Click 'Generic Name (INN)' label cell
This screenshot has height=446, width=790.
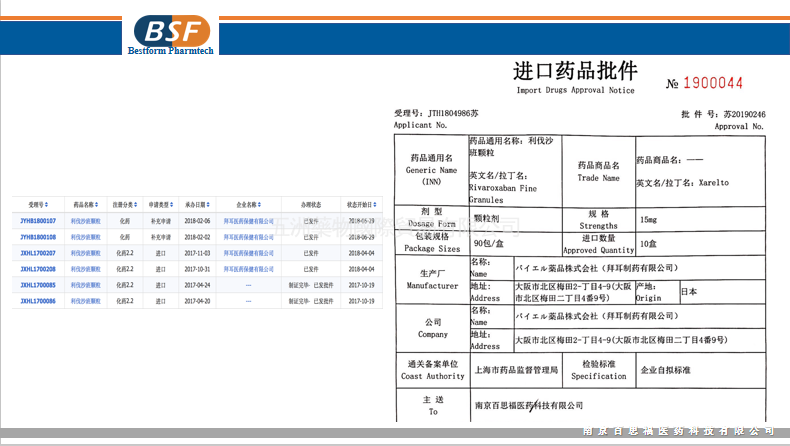pyautogui.click(x=432, y=170)
